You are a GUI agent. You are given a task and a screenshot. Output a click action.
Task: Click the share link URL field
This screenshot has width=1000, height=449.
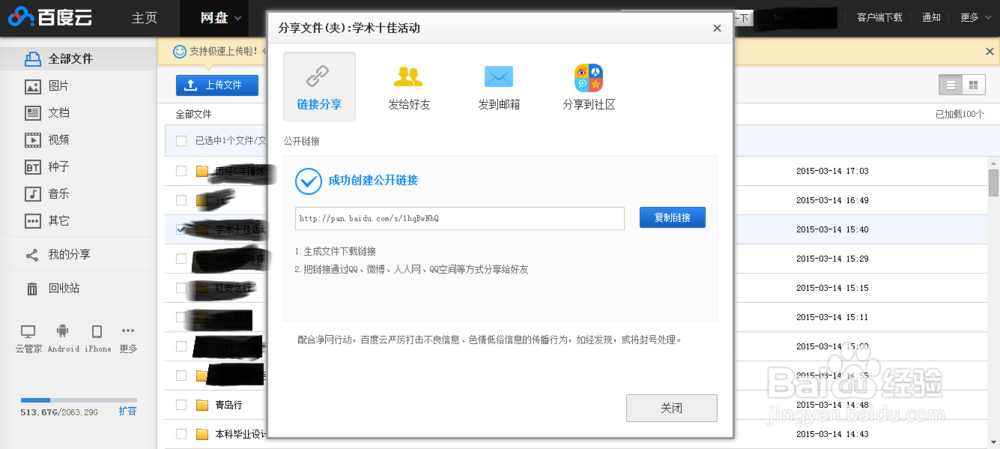click(x=459, y=218)
